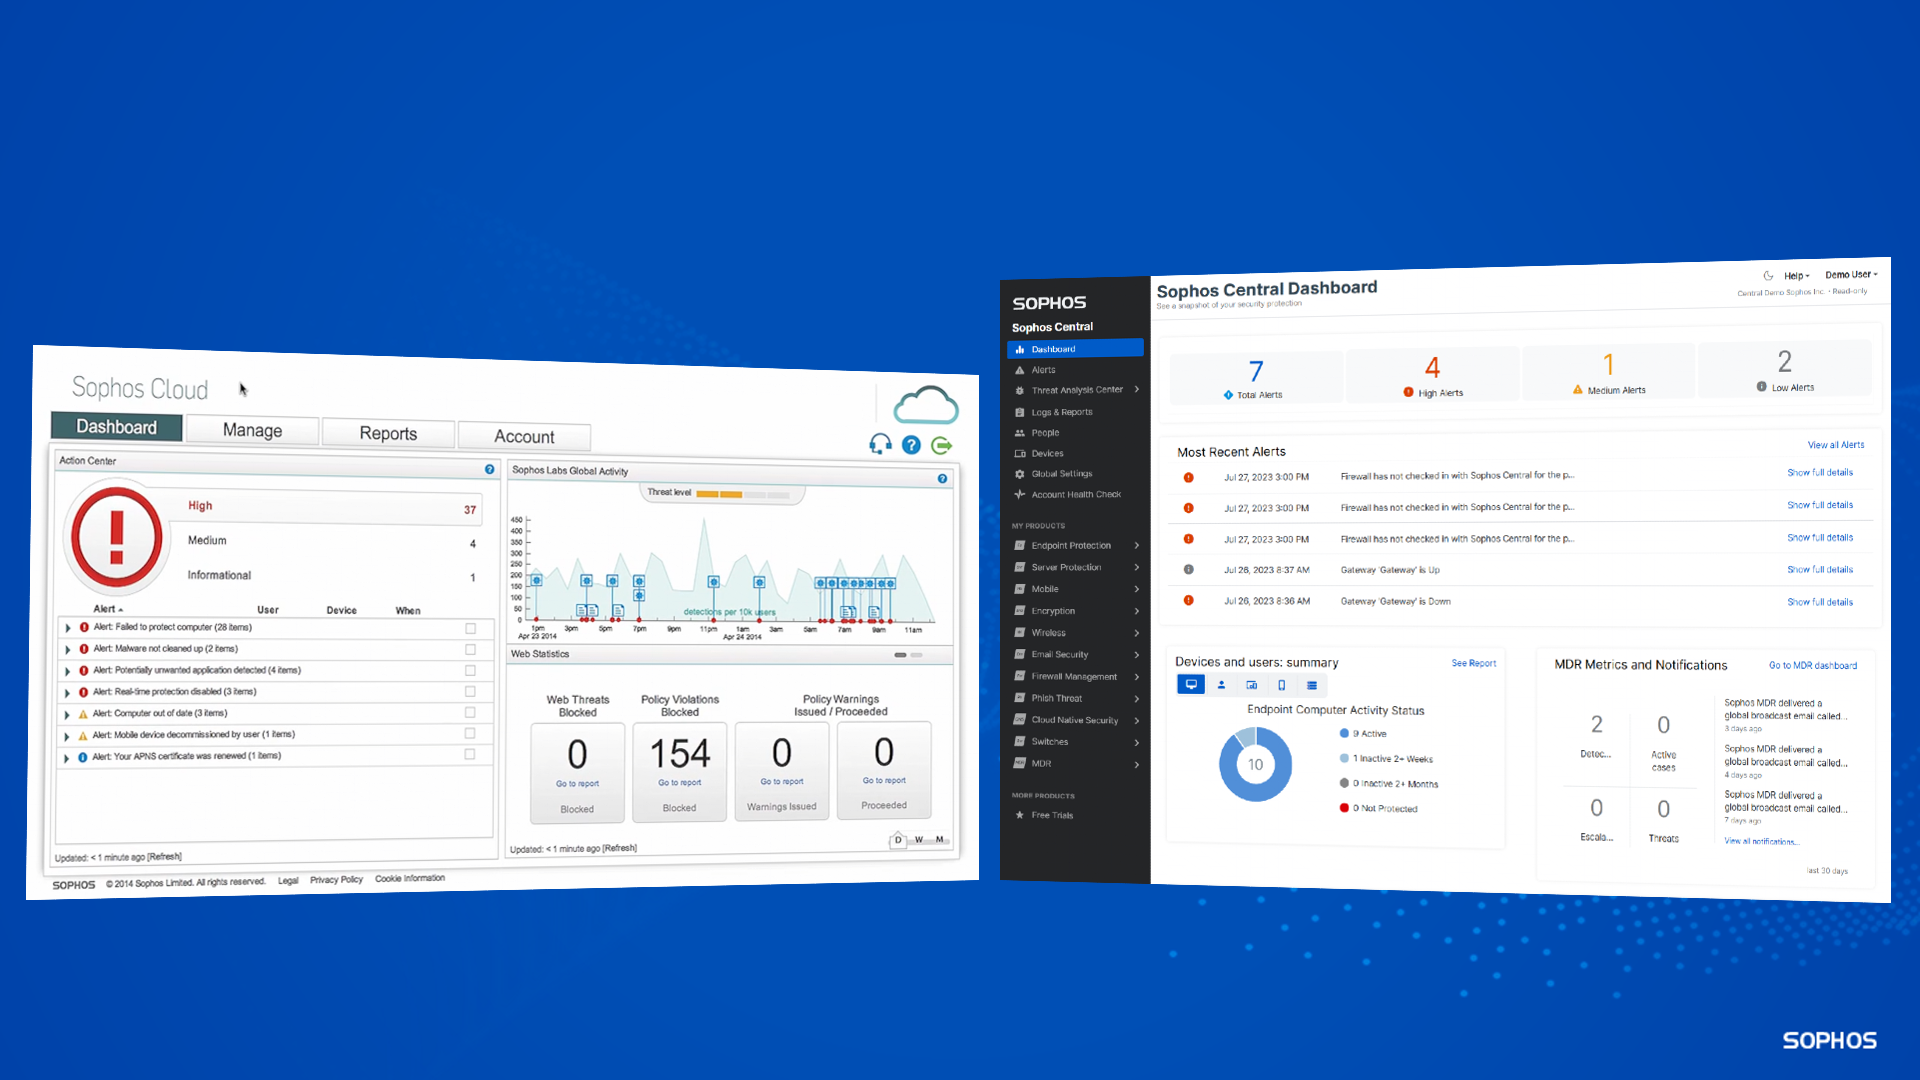Select the users icon in Devices summary
The height and width of the screenshot is (1080, 1920).
click(1221, 685)
